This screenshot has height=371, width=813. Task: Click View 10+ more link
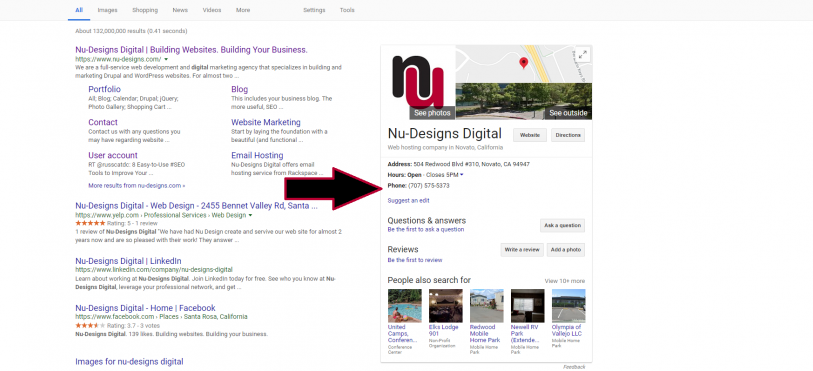[x=565, y=281]
